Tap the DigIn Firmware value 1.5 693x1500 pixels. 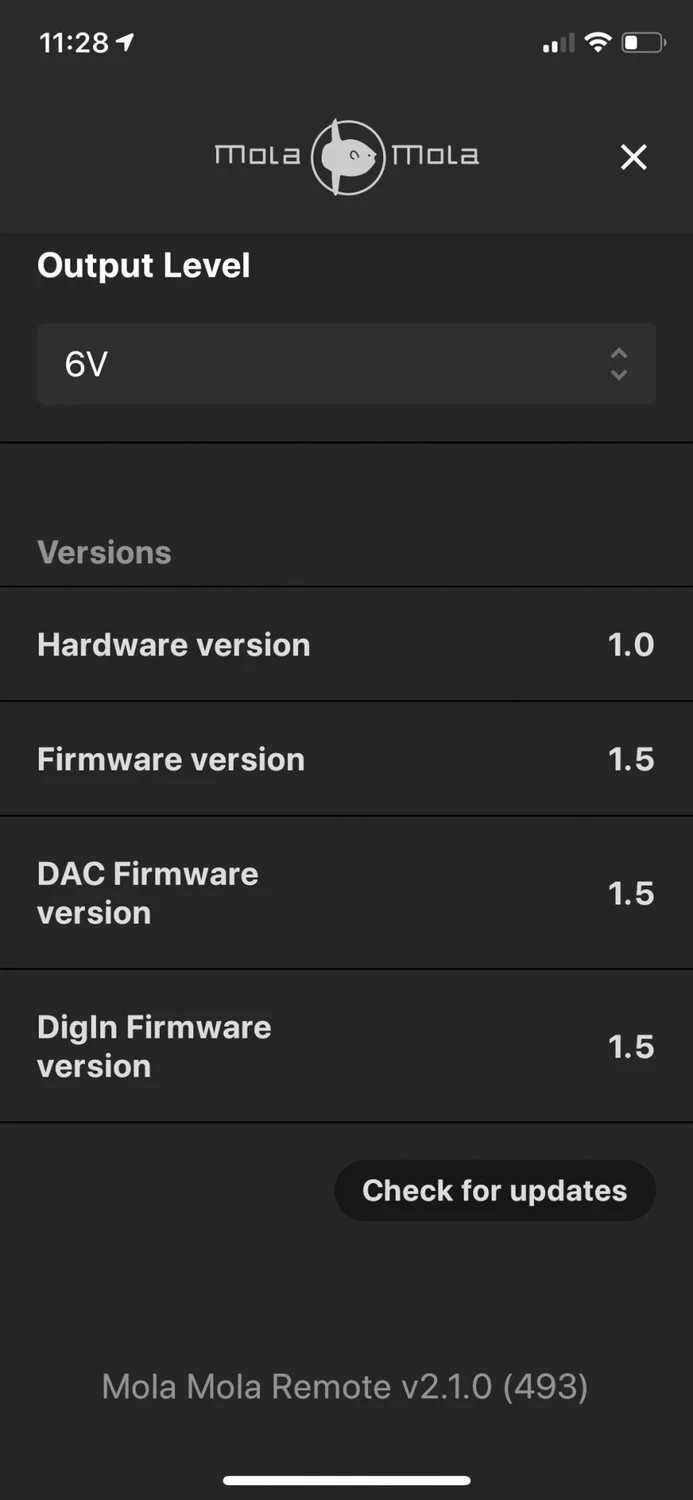click(631, 1047)
